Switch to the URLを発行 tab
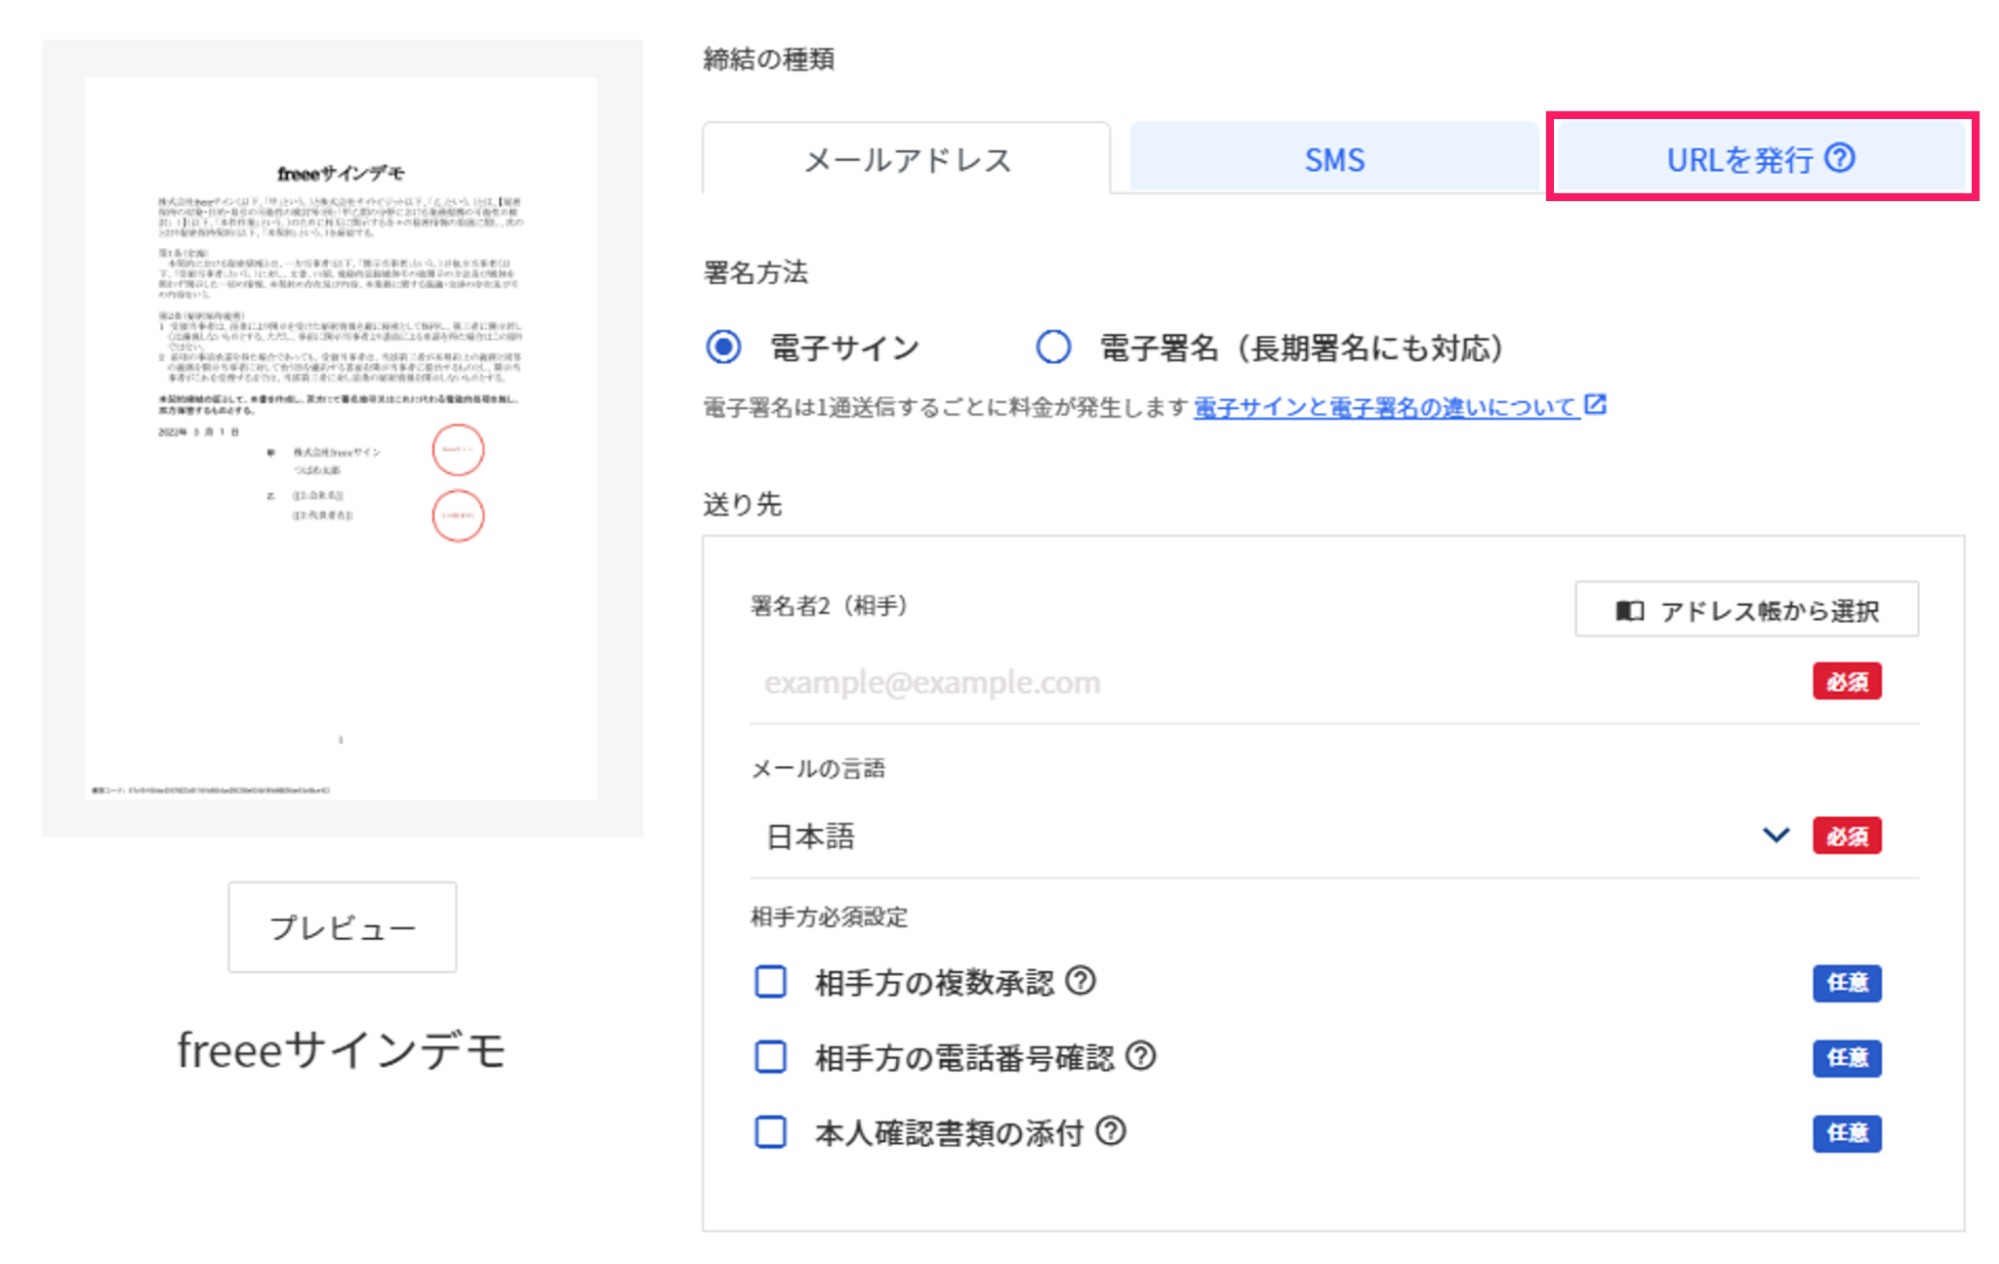1999x1264 pixels. click(1740, 158)
